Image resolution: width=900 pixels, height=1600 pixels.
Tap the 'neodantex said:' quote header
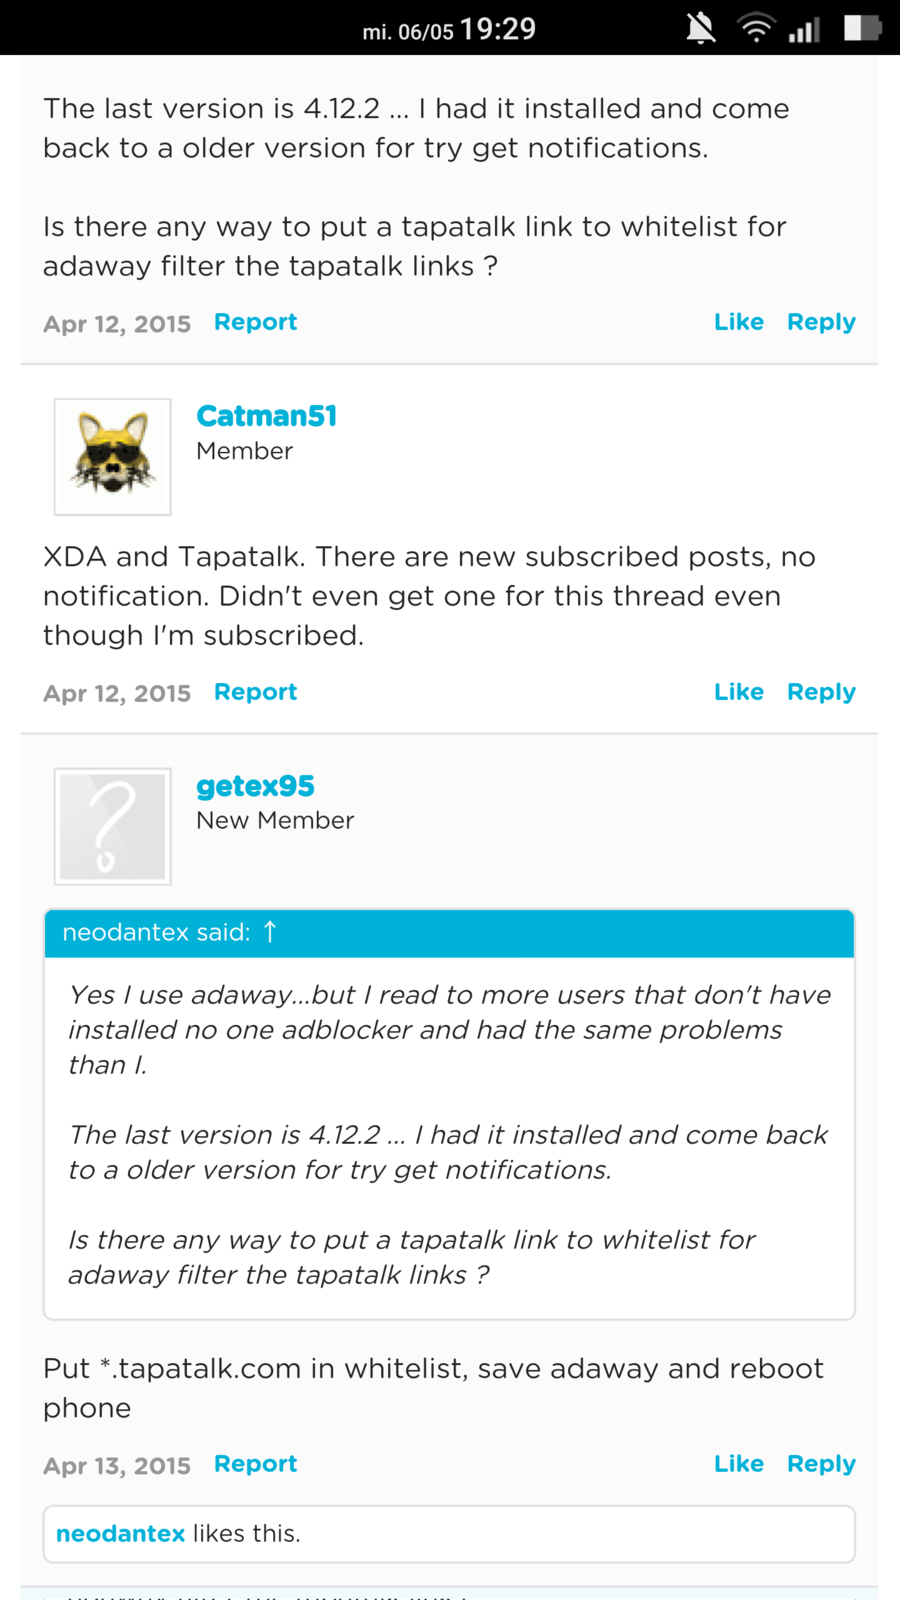tap(156, 932)
